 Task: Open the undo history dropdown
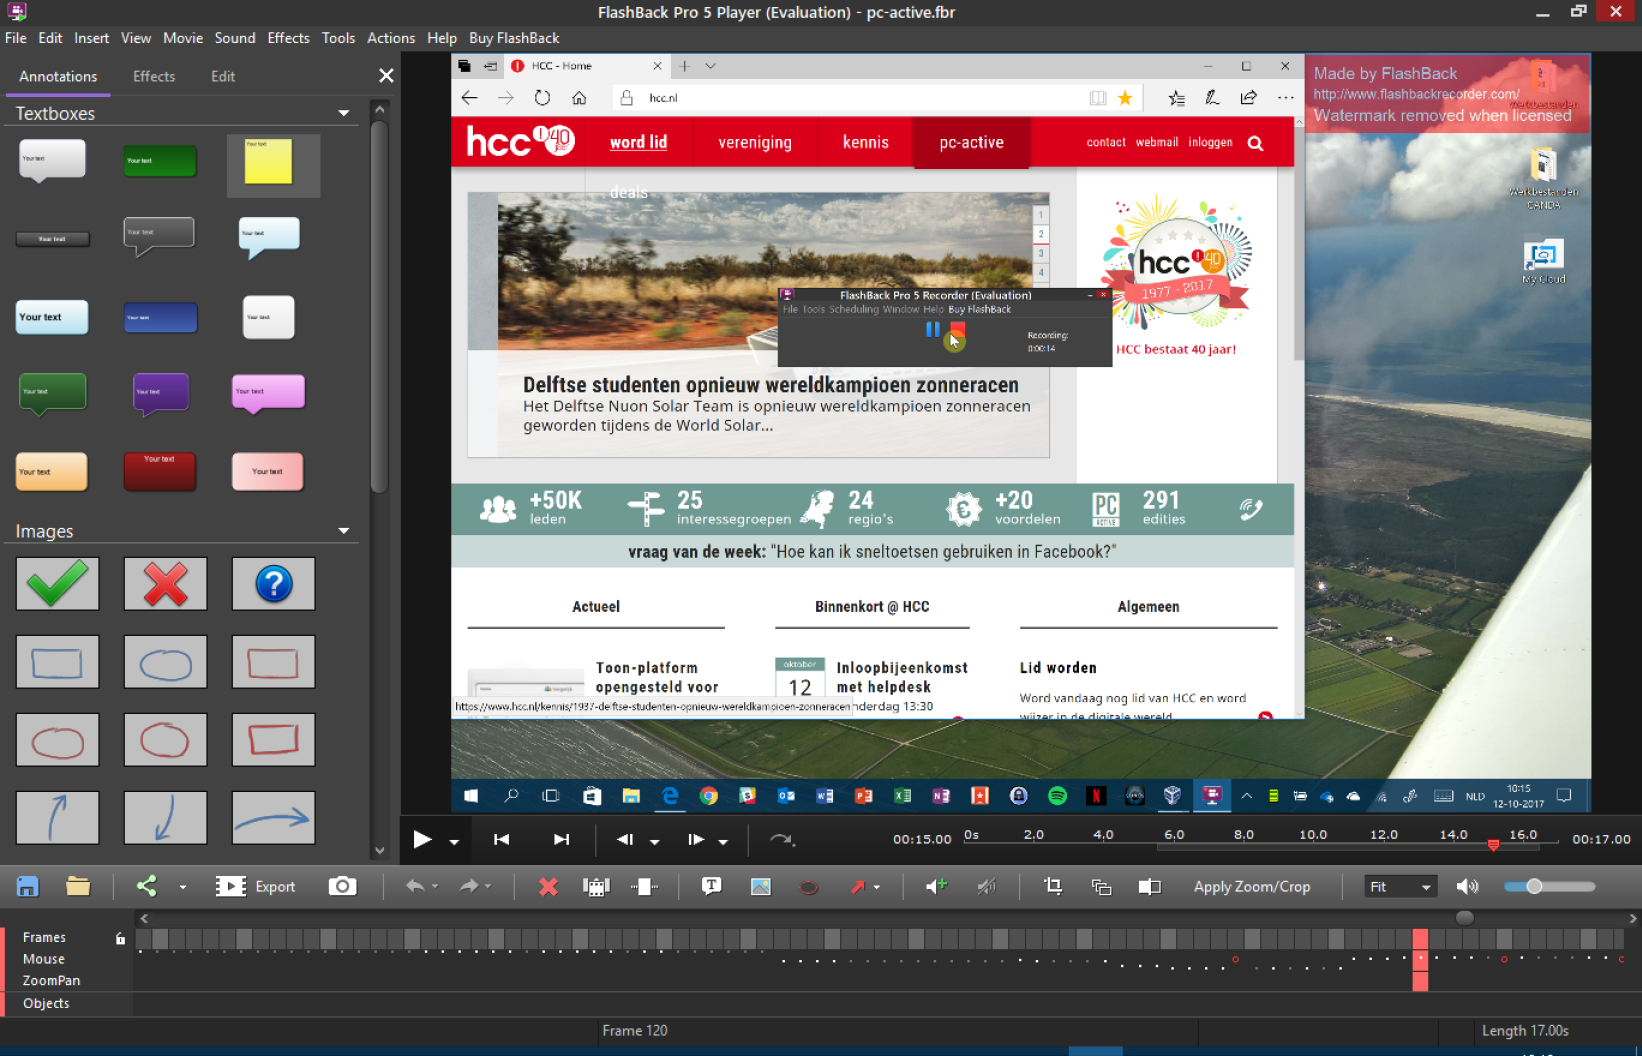point(435,887)
